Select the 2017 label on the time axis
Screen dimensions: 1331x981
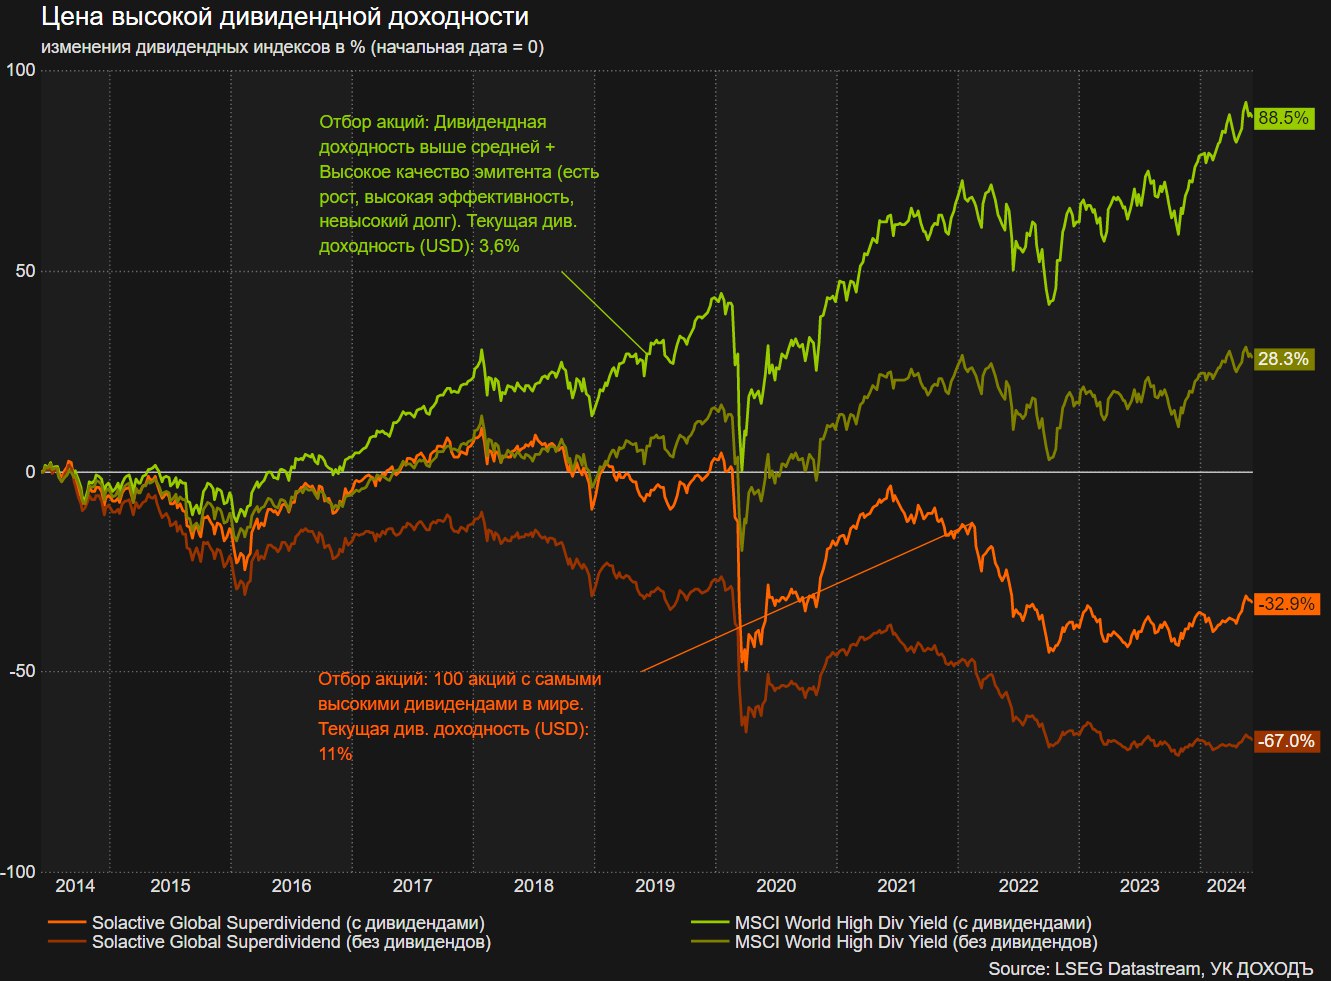point(412,886)
